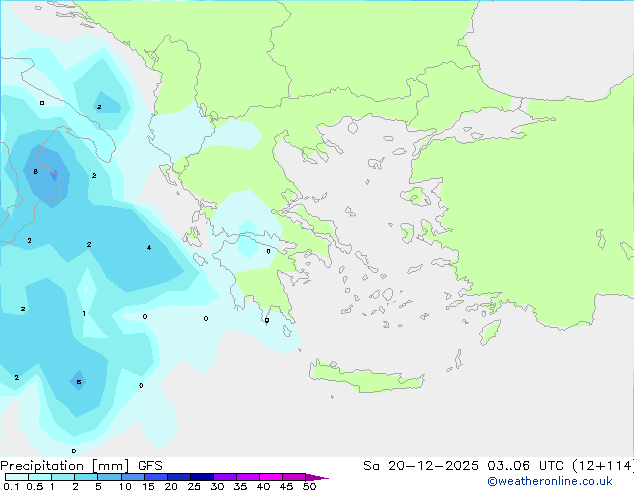Screen dimensions: 634x490
Task: Click the 30–35 mm purple legend swatch
Action: (225, 477)
